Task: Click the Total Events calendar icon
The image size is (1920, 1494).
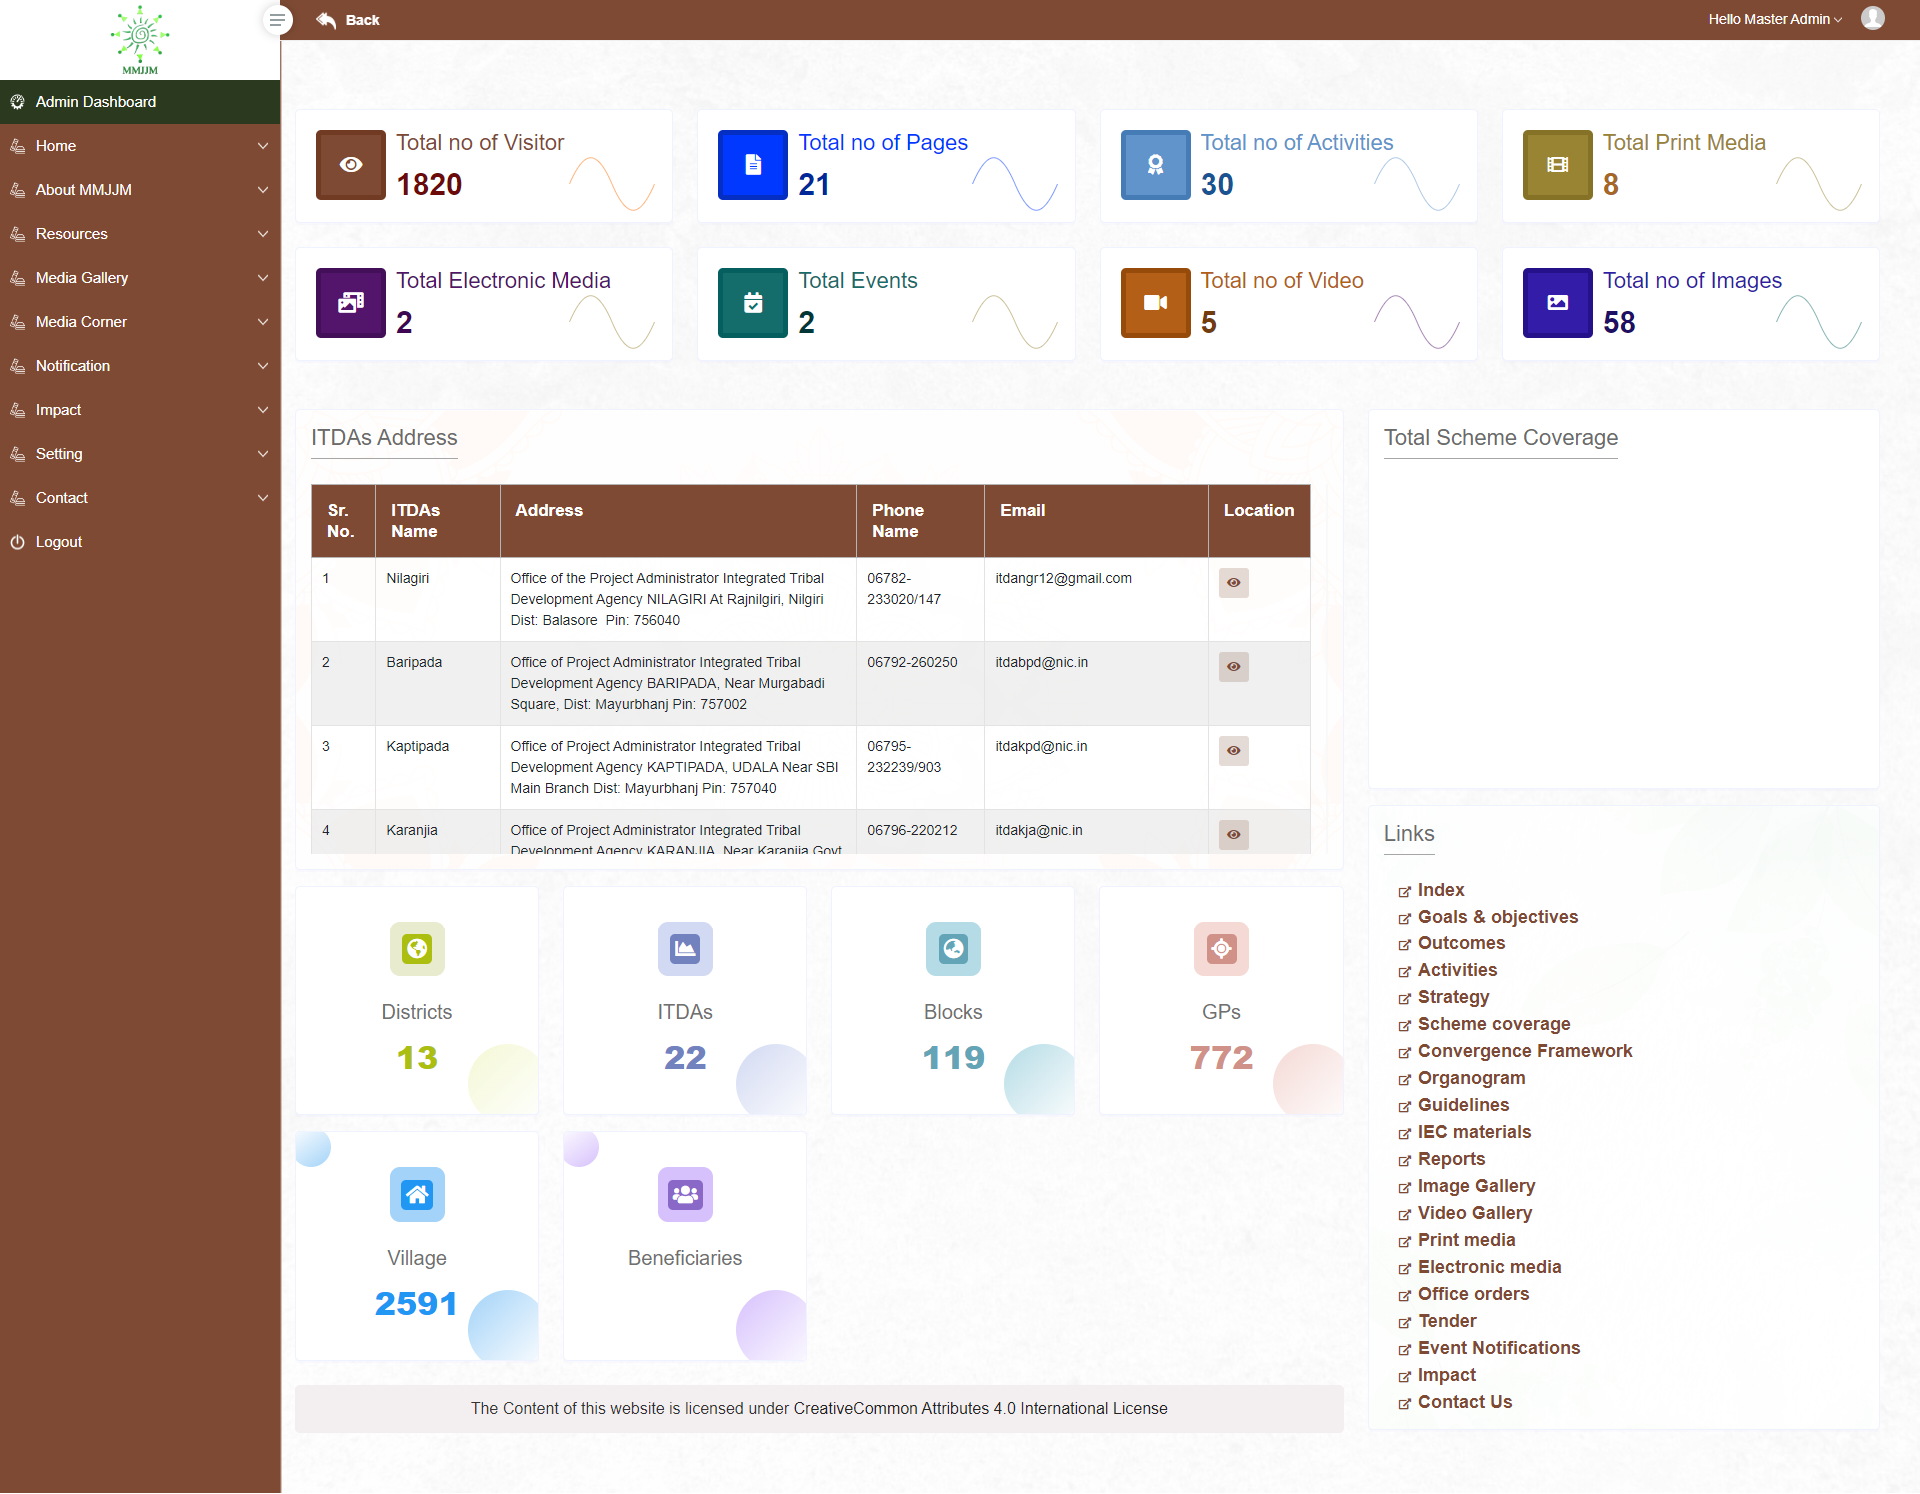Action: [x=753, y=303]
